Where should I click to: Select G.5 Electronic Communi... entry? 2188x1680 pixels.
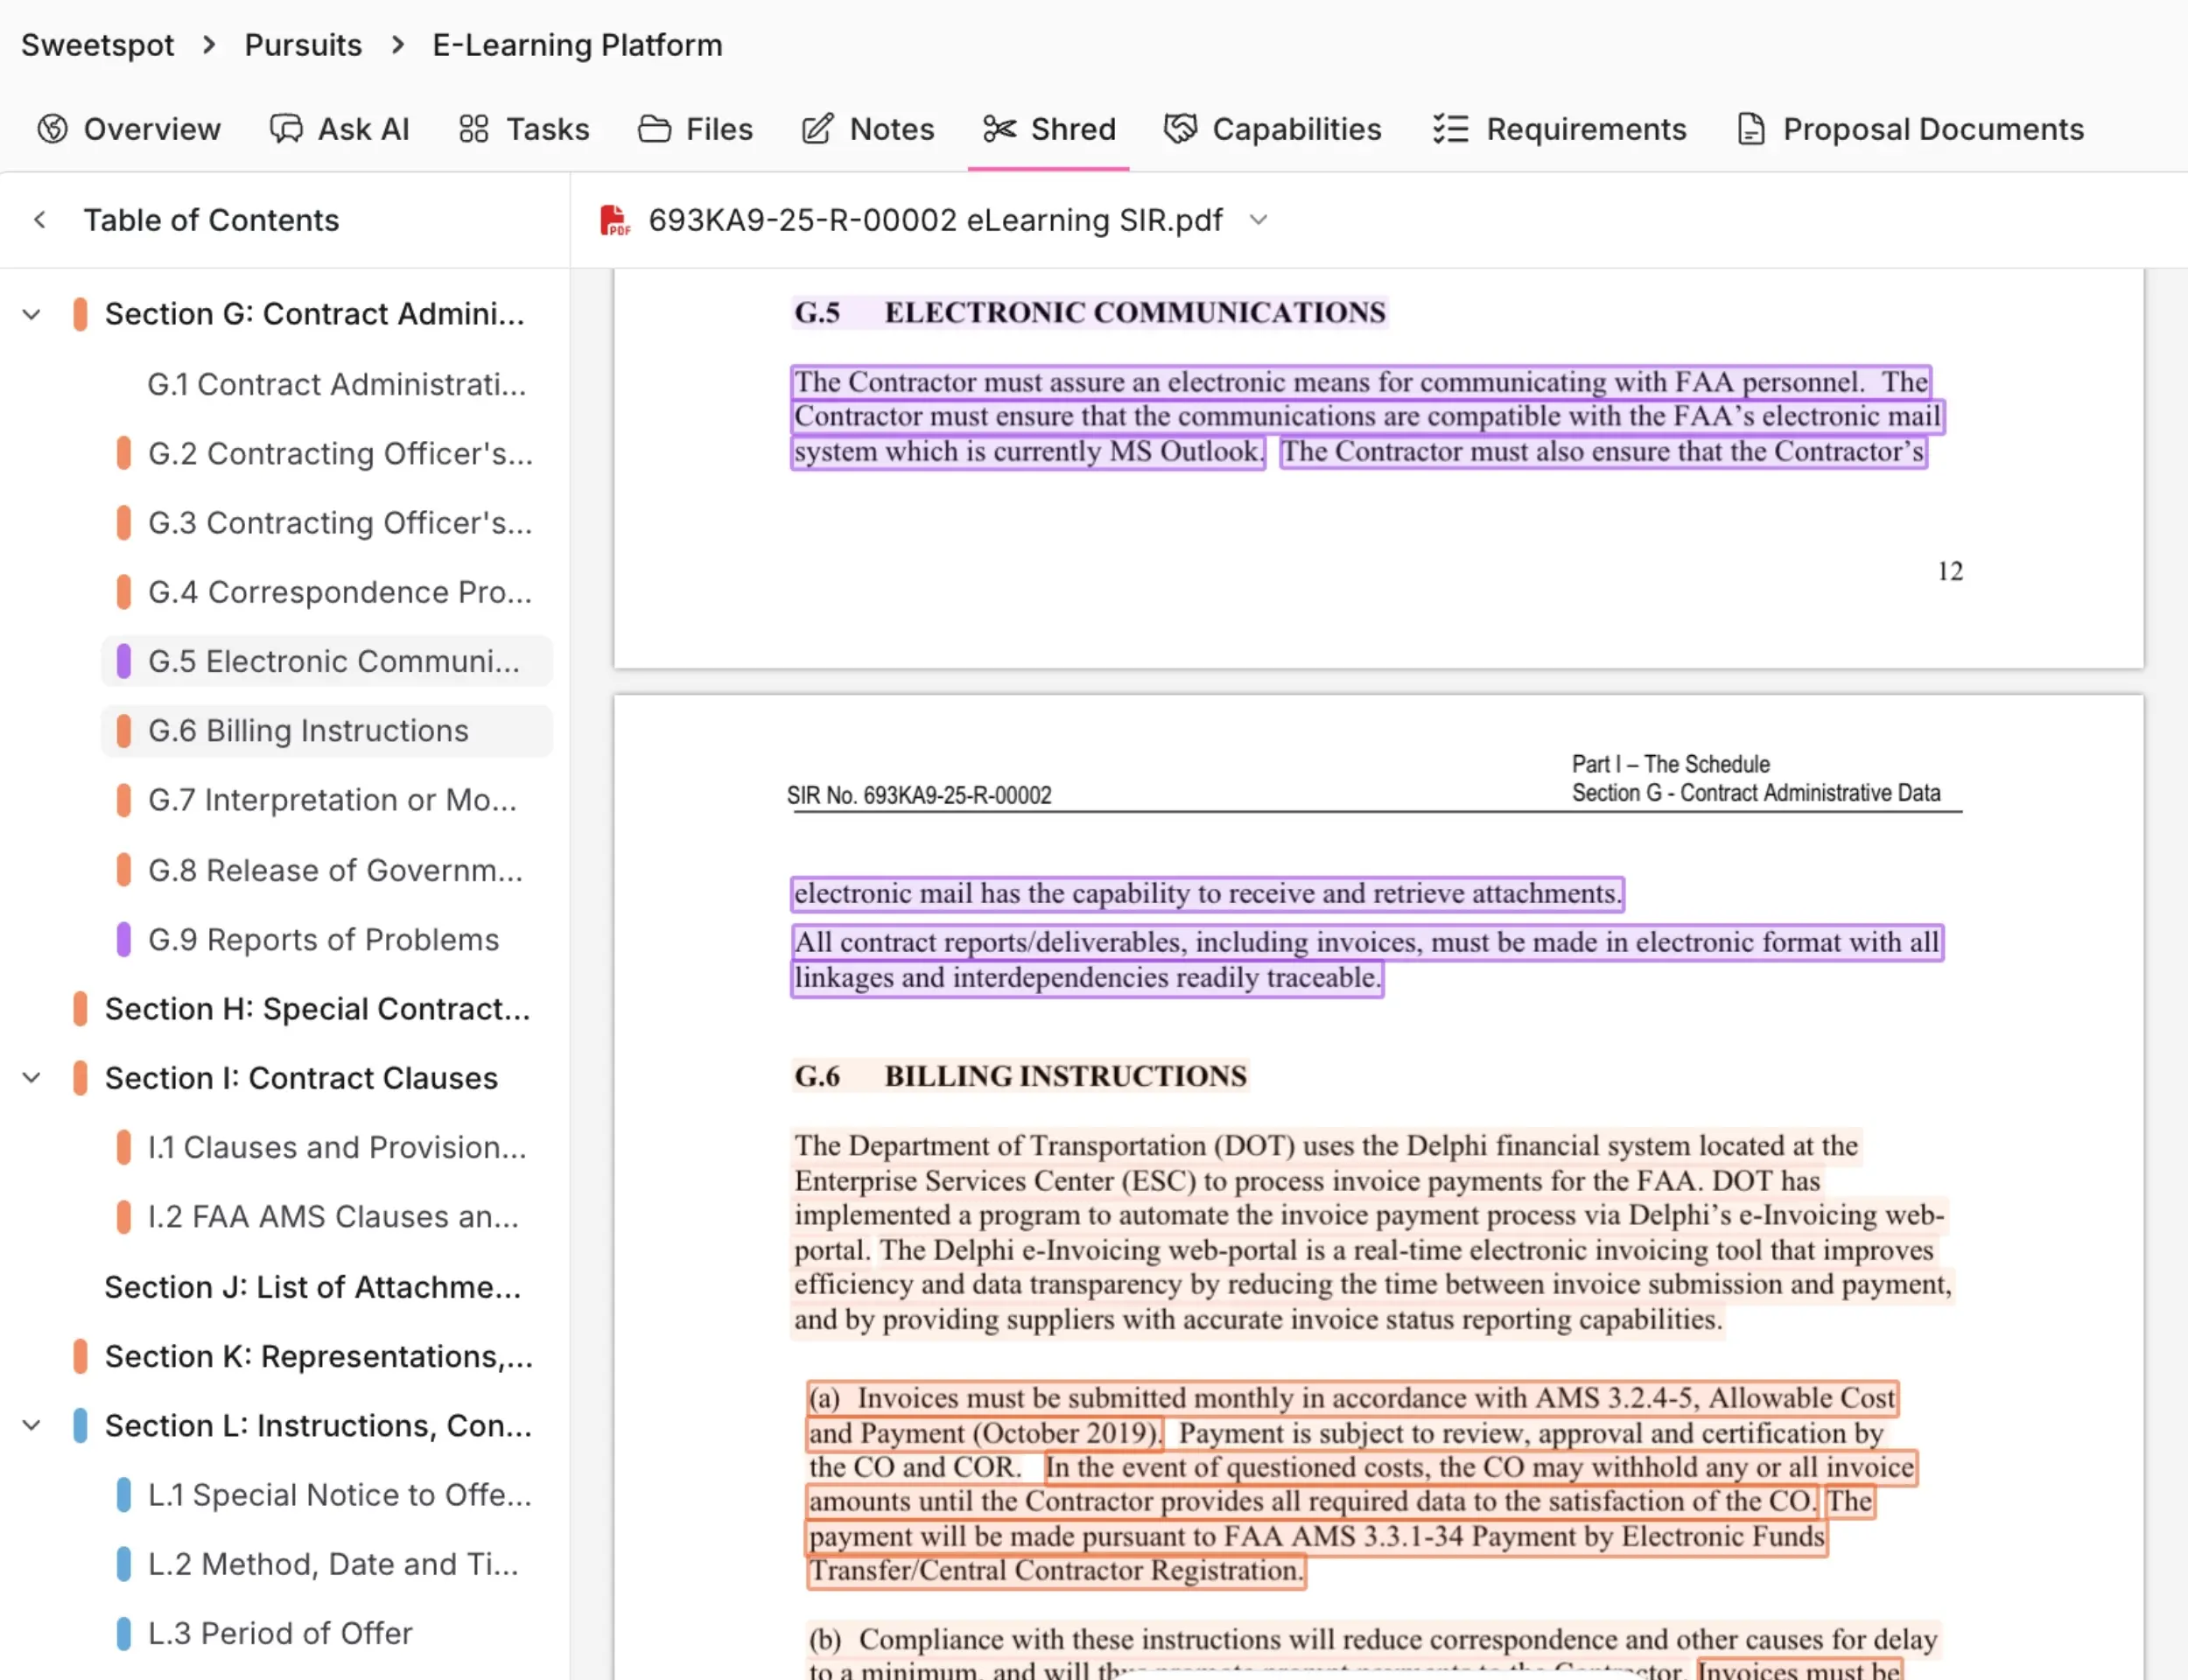point(327,661)
